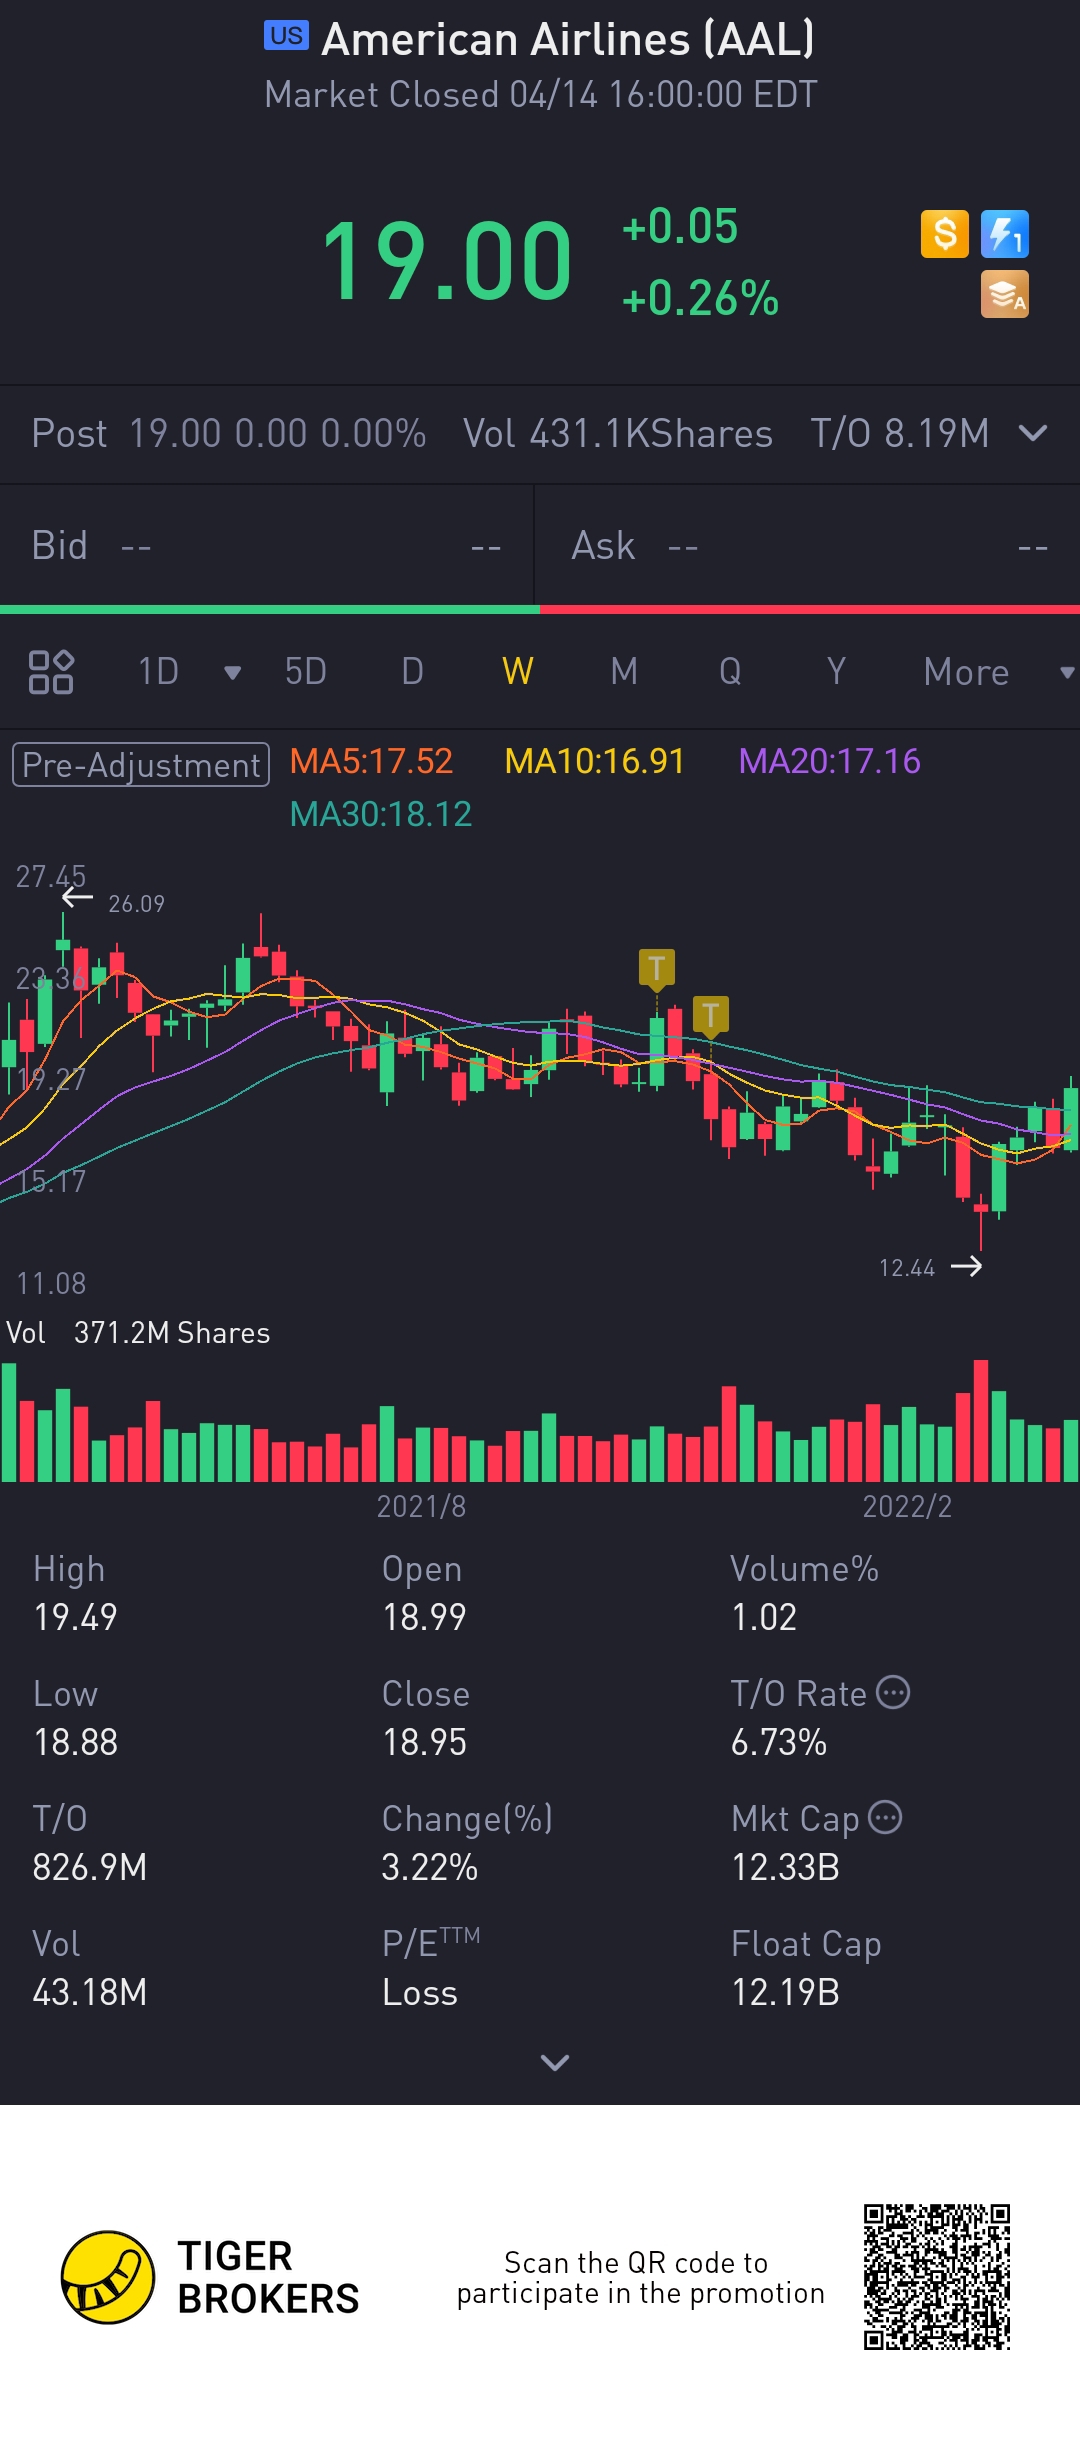The height and width of the screenshot is (2450, 1080).
Task: Tap the Mkt Cap 12.33B value
Action: click(x=786, y=1868)
